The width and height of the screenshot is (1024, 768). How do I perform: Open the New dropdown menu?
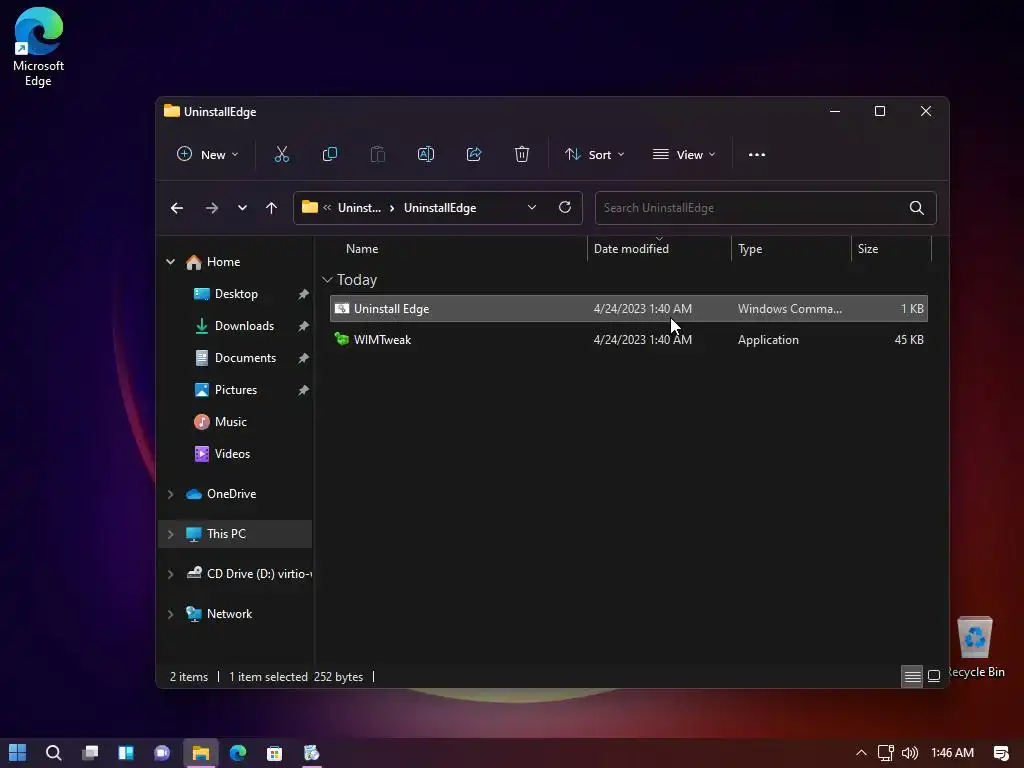pyautogui.click(x=208, y=155)
